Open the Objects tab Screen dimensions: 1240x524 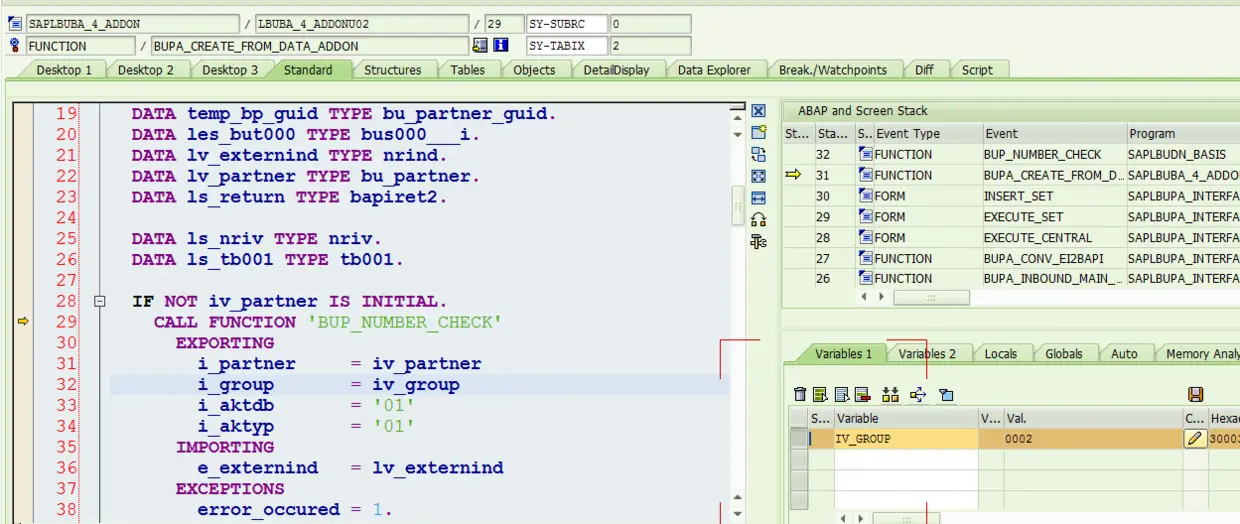[x=534, y=70]
